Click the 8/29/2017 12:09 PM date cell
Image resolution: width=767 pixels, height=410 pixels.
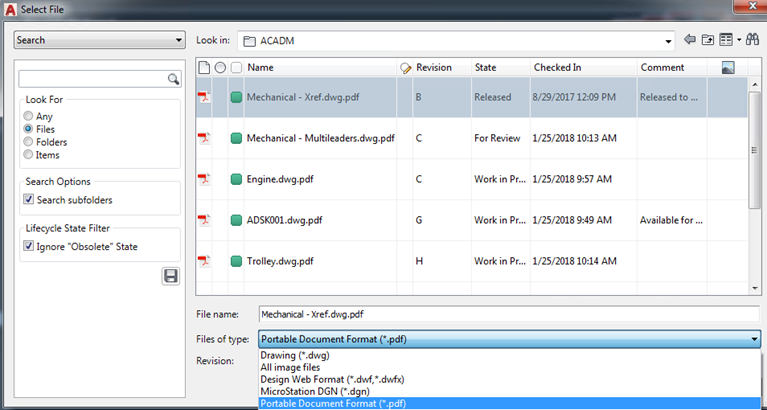click(x=574, y=97)
